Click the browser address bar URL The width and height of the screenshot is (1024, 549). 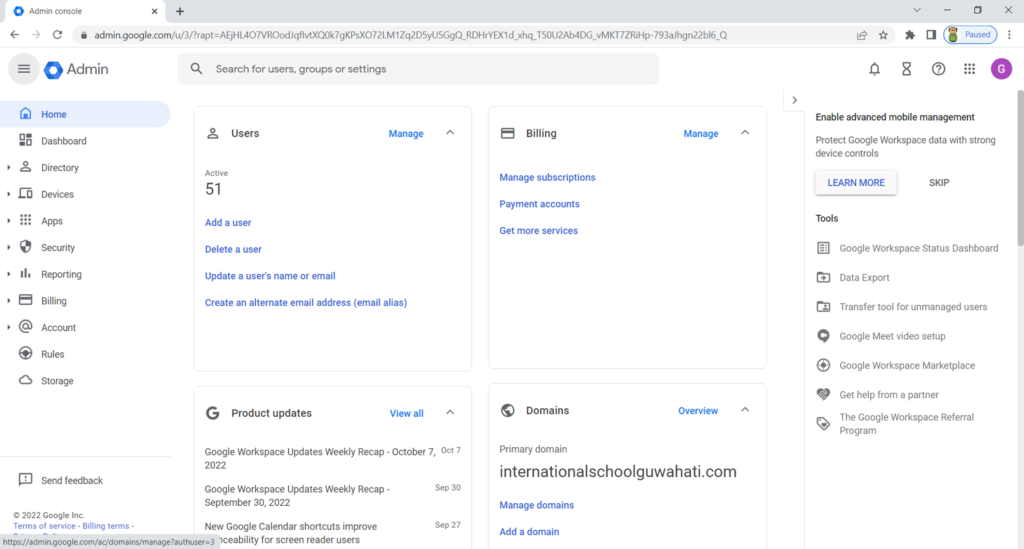point(410,35)
